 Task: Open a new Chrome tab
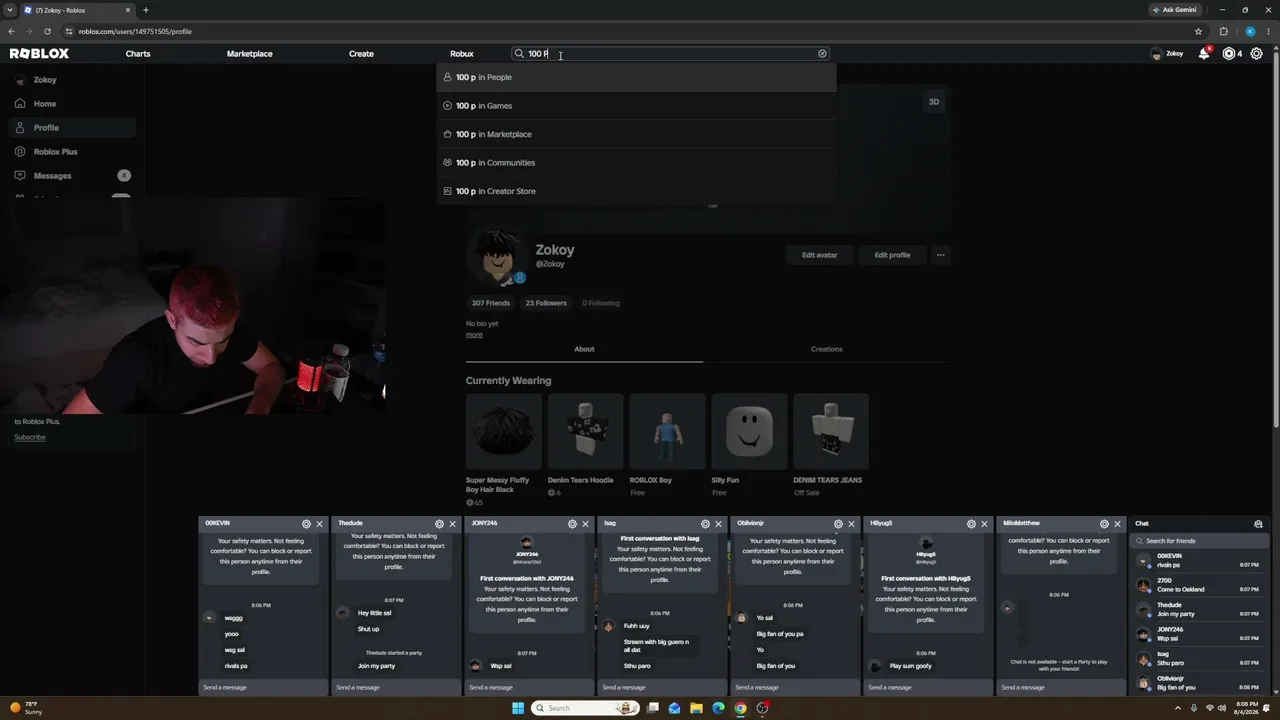146,10
